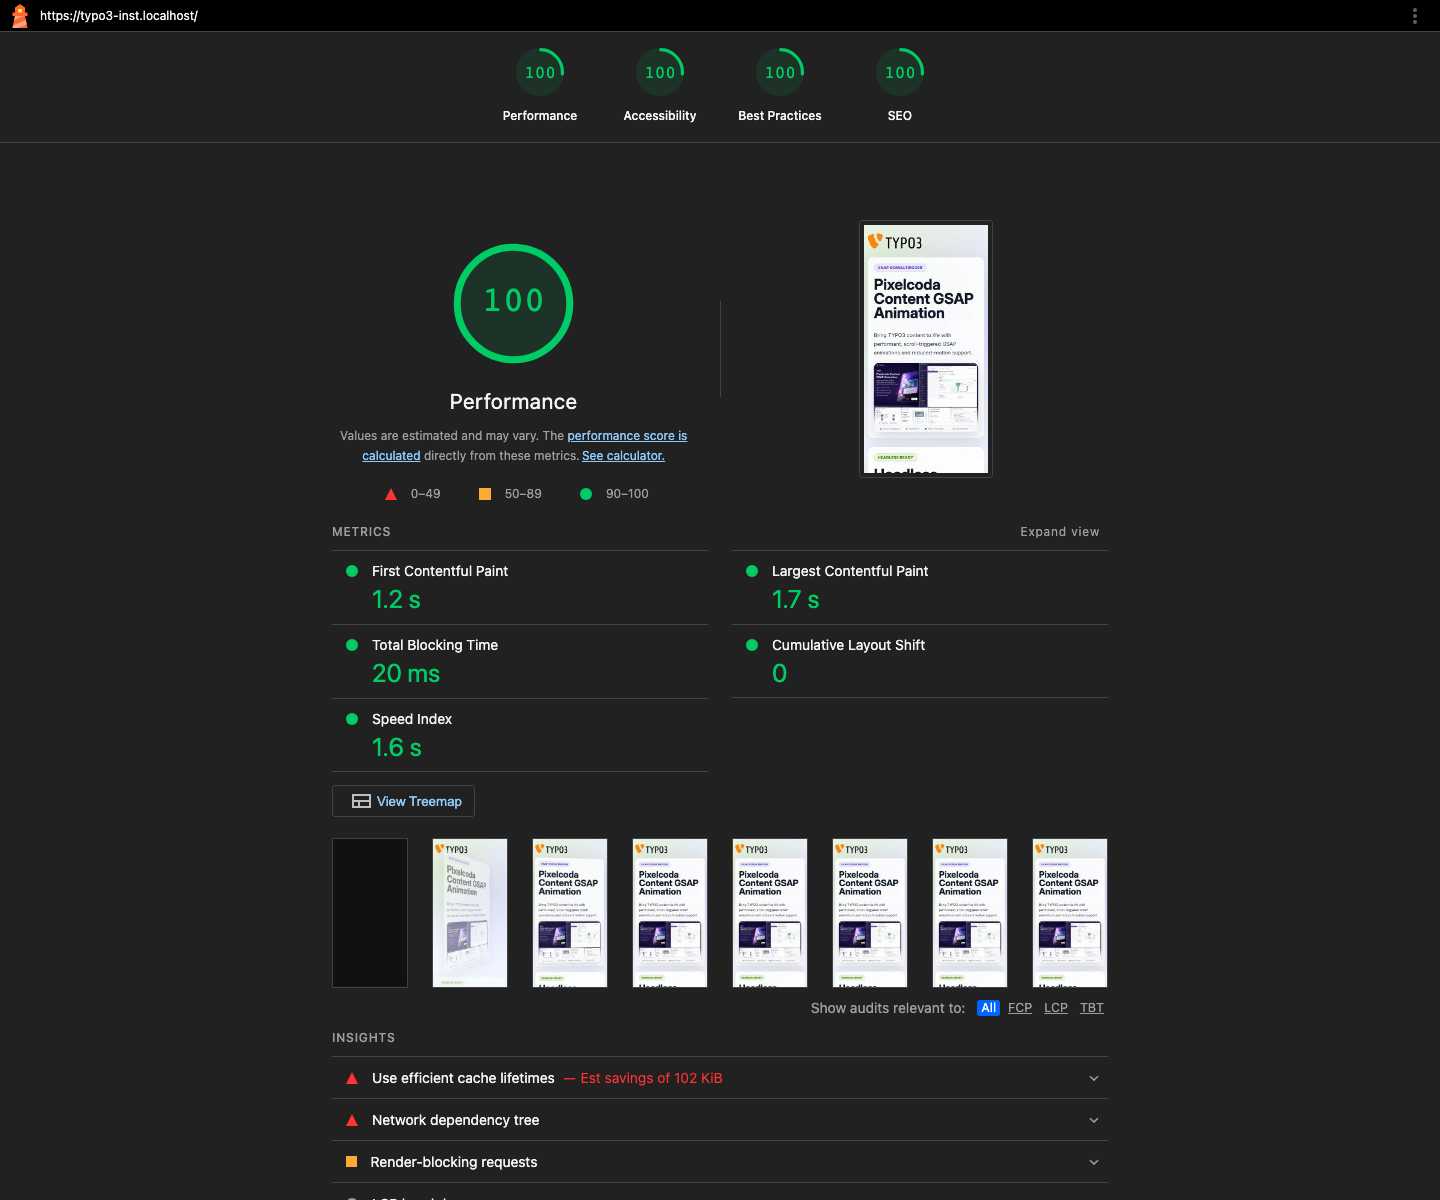Expand the Render-blocking requests insight
Image resolution: width=1440 pixels, height=1200 pixels.
tap(720, 1162)
